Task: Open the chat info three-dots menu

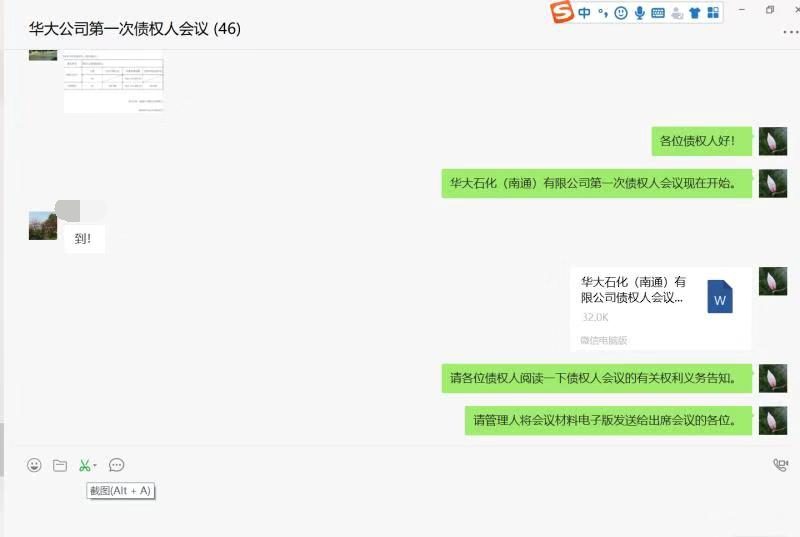Action: click(x=791, y=32)
